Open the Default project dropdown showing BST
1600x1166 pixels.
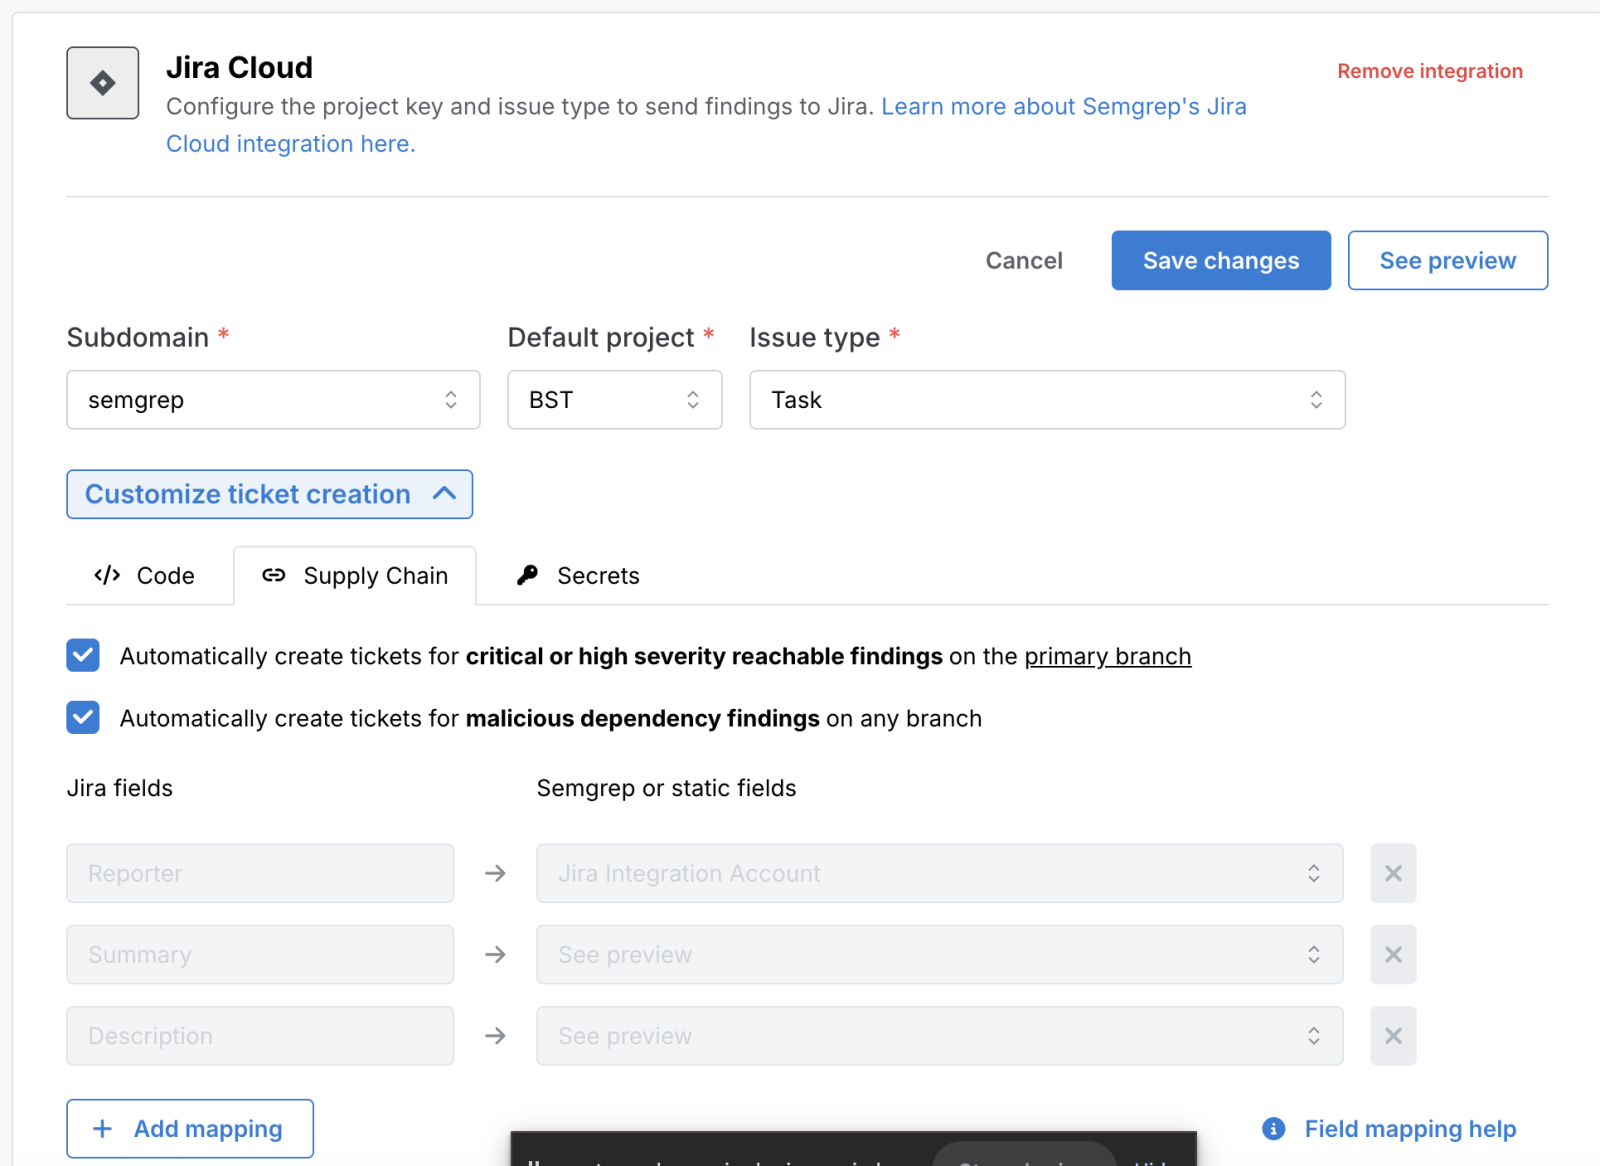coord(614,400)
